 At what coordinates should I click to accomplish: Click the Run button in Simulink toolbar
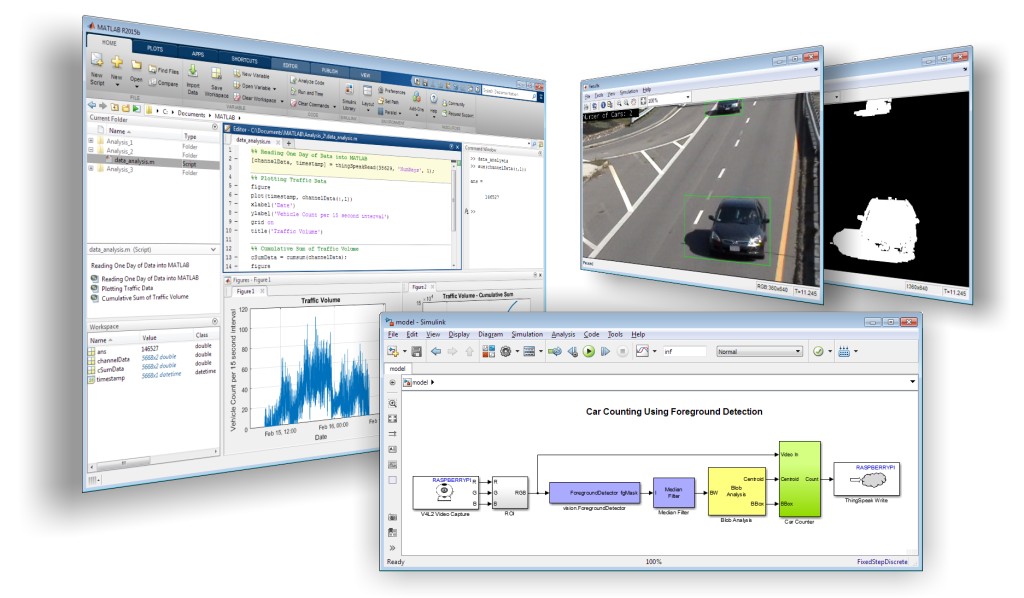point(589,351)
